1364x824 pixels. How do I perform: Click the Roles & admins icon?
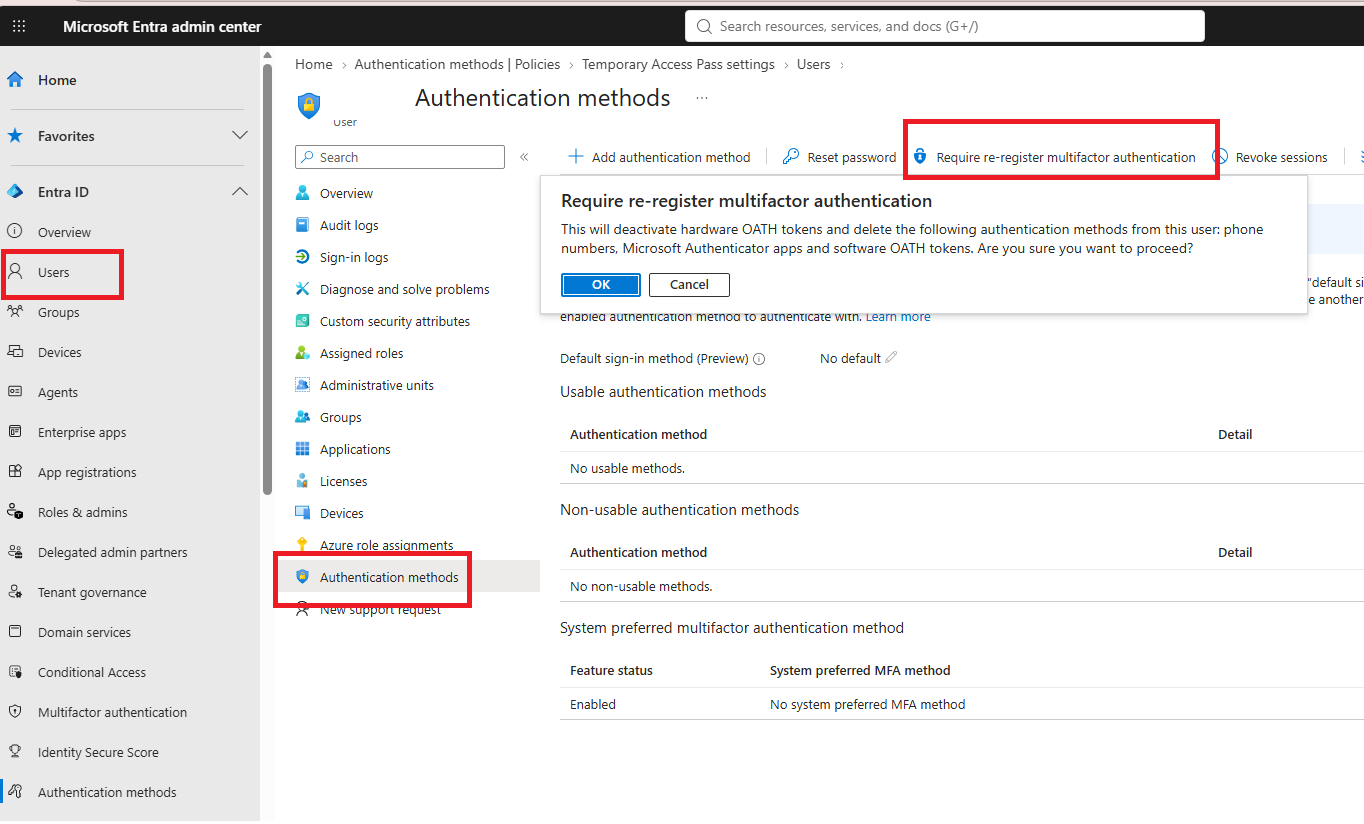(x=15, y=512)
